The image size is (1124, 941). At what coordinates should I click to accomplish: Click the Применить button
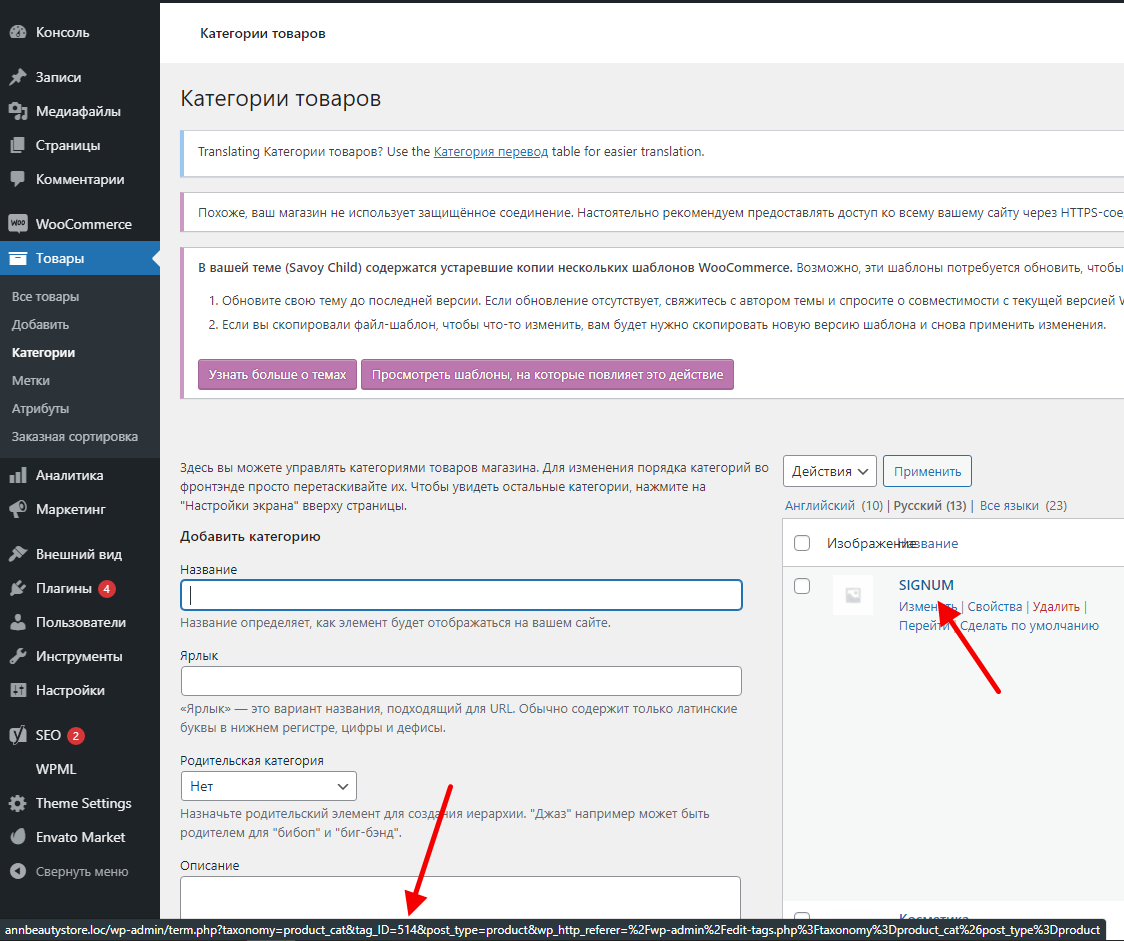point(928,472)
